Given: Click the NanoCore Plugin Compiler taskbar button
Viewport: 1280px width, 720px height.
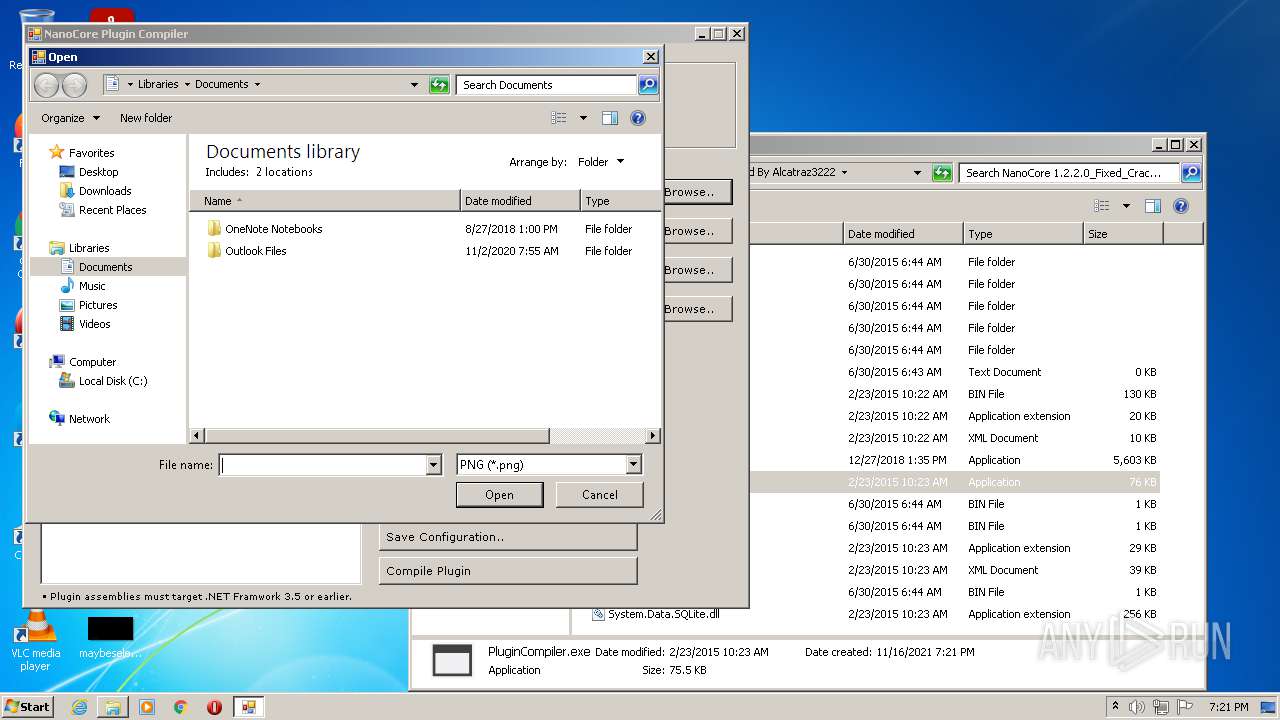Looking at the screenshot, I should pos(248,707).
